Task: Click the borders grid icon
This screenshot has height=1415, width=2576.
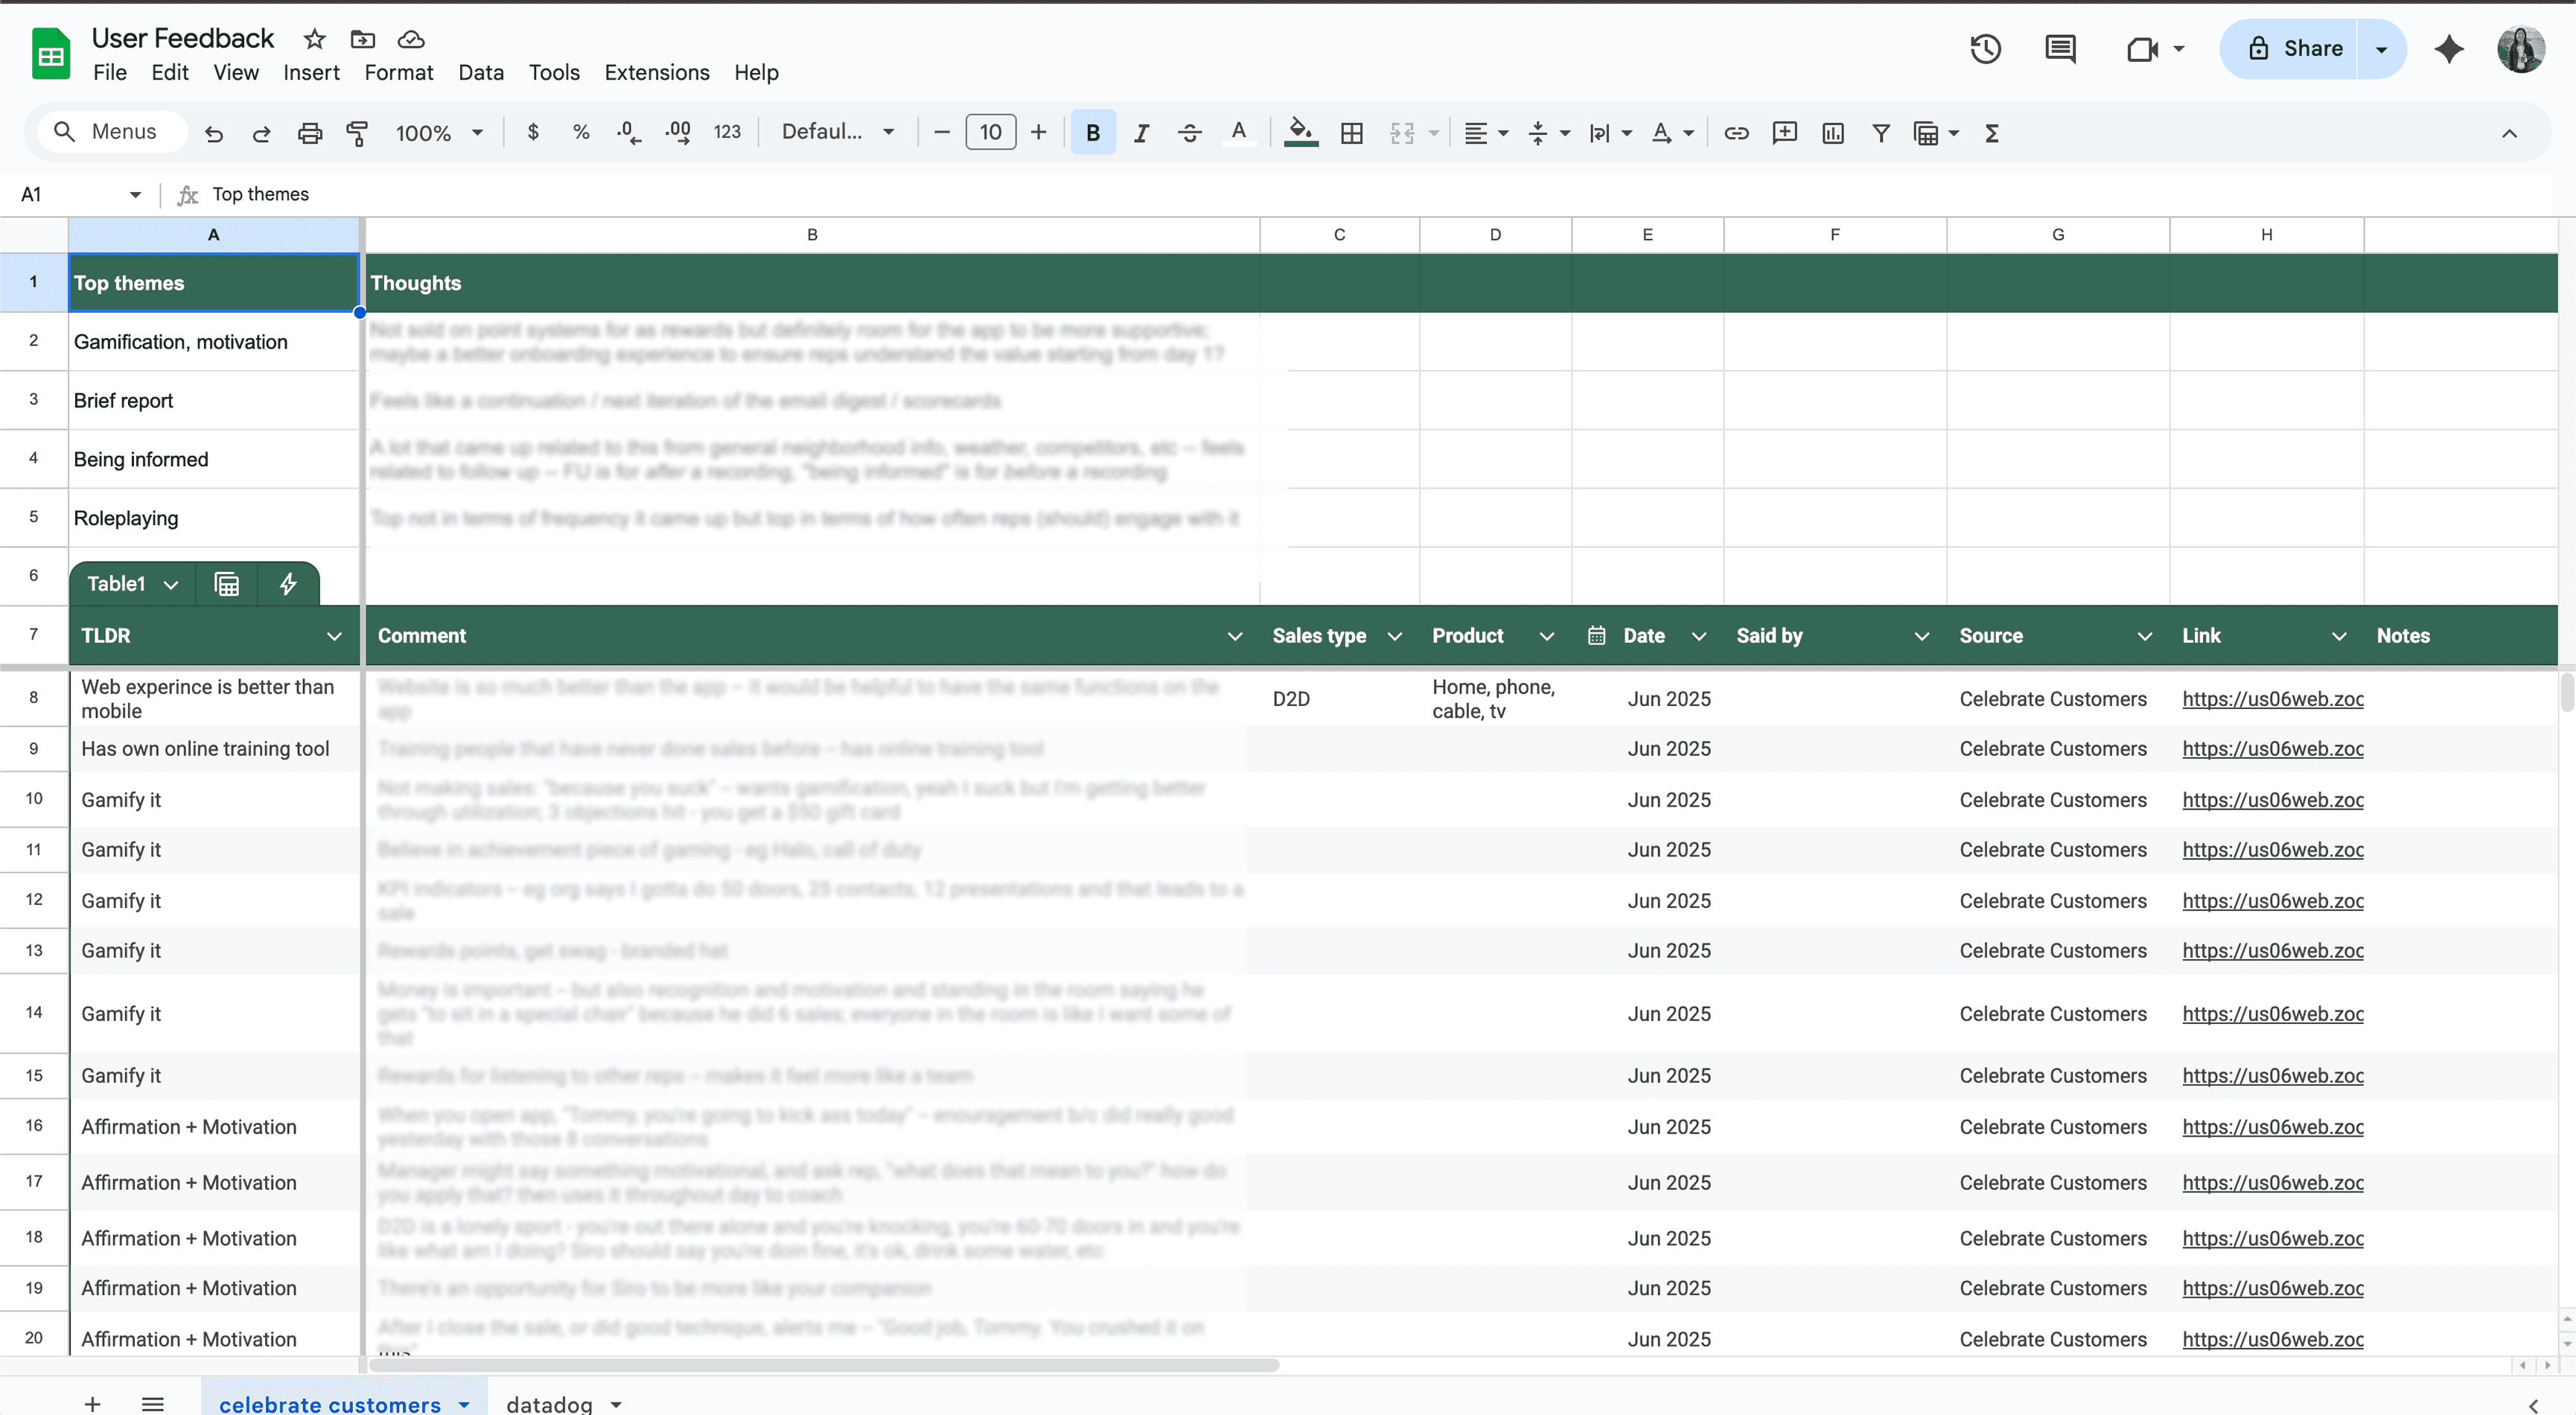Action: 1351,133
